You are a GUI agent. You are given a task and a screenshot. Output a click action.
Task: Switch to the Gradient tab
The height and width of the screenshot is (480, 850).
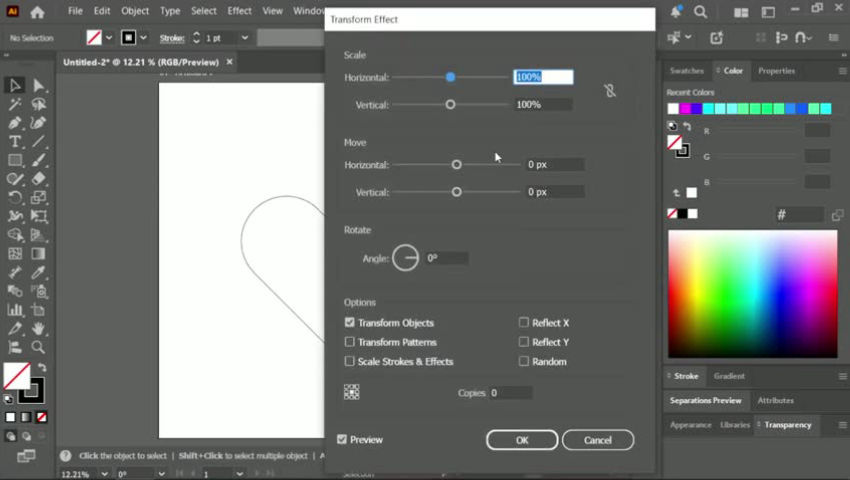click(x=729, y=376)
